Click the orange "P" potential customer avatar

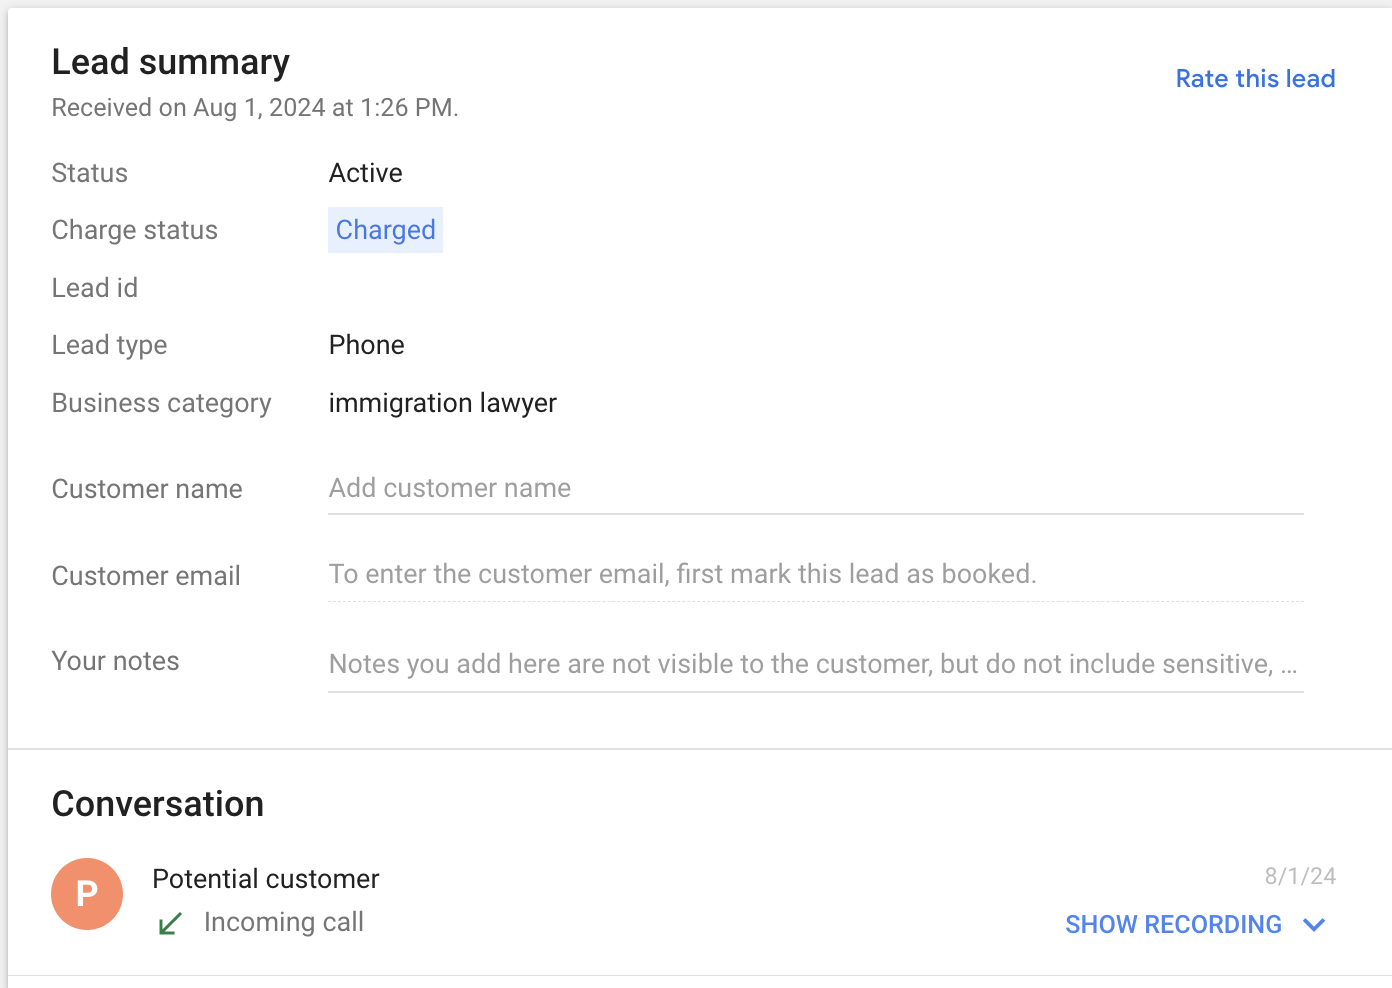click(87, 893)
